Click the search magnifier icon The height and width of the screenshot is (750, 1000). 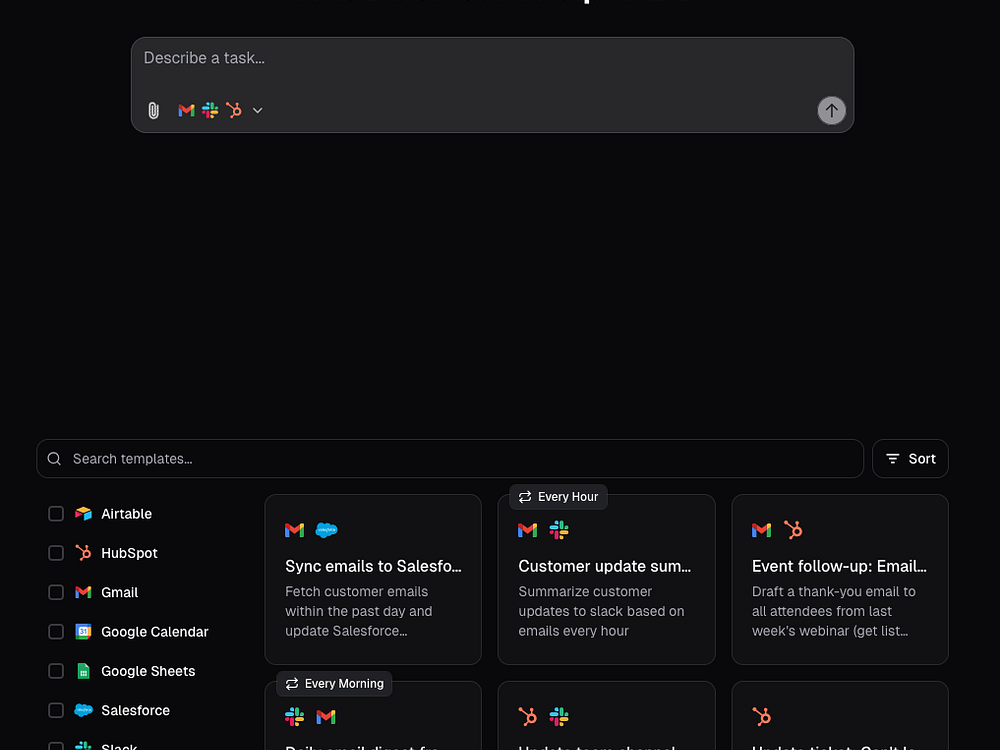click(x=54, y=459)
